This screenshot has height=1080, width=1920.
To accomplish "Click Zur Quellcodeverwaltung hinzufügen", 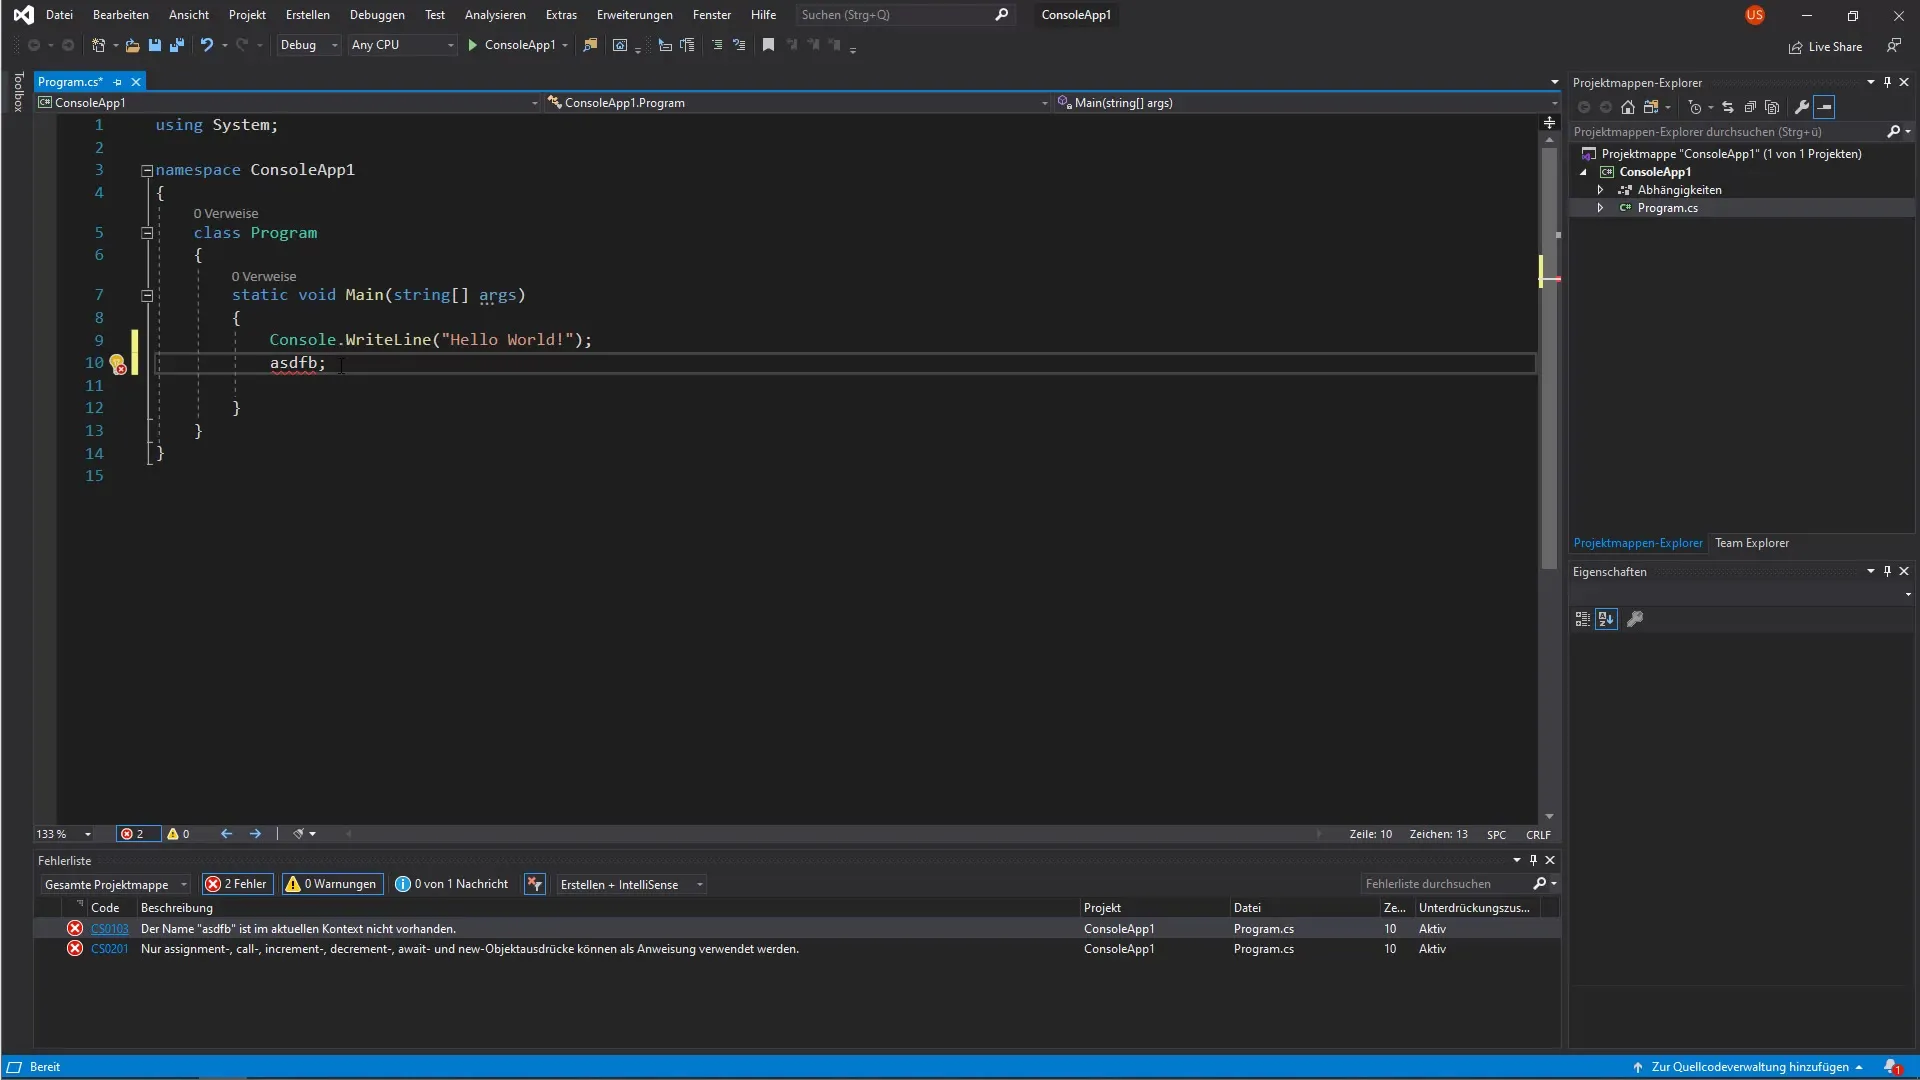I will coord(1749,1067).
